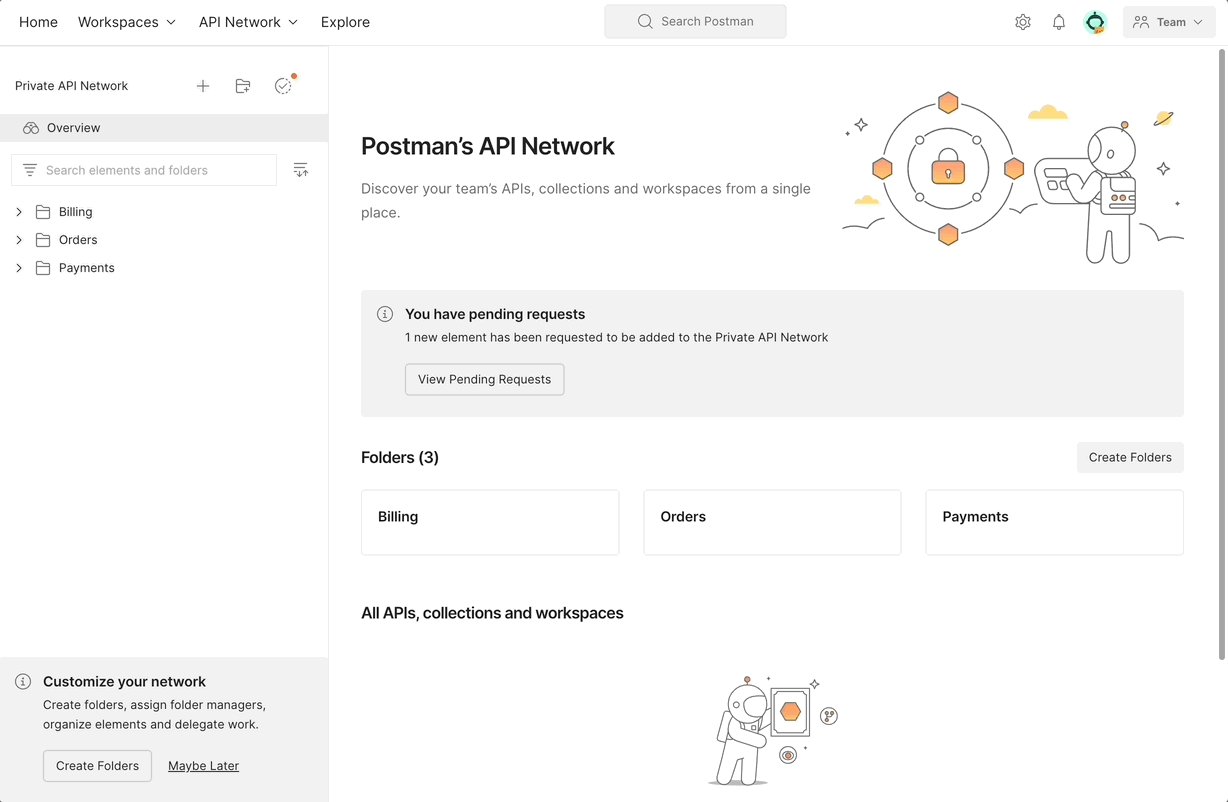Open the pending requests check icon
The width and height of the screenshot is (1228, 802).
pos(283,86)
